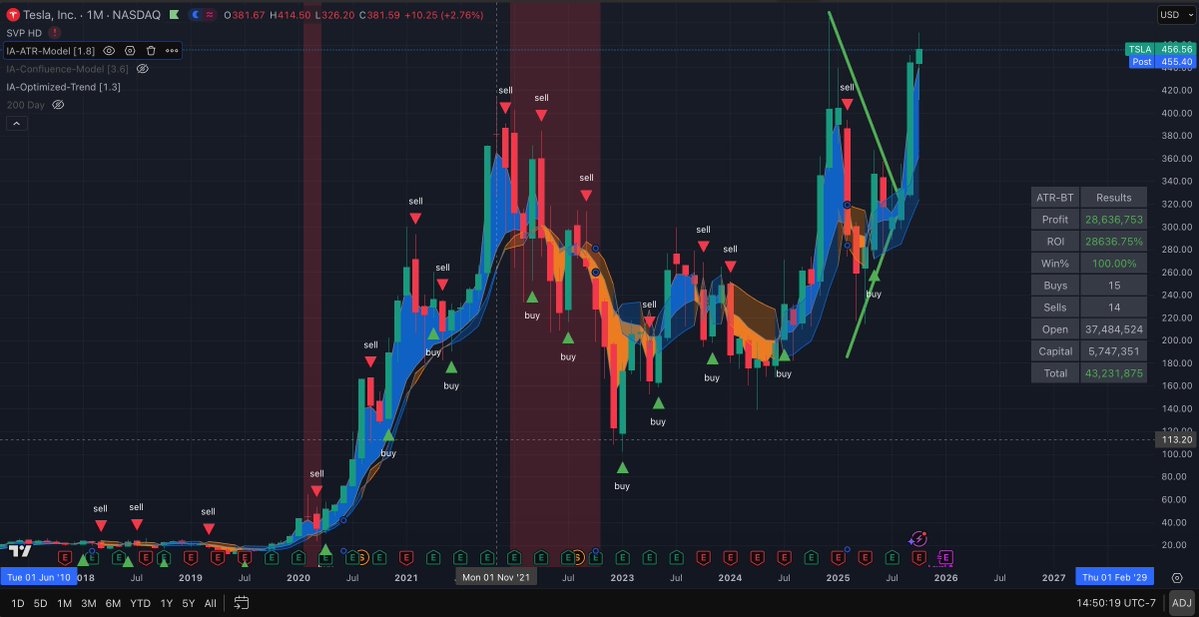Click the purple lightning event icon

click(920, 540)
